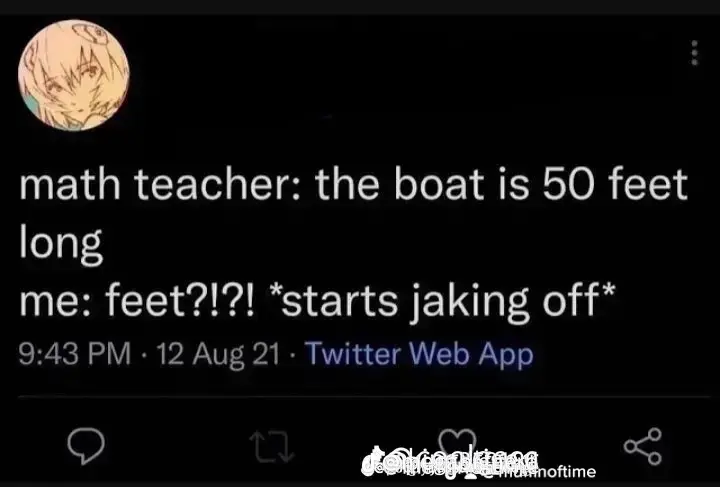Click the word "App" in source label
The image size is (720, 487).
point(506,355)
